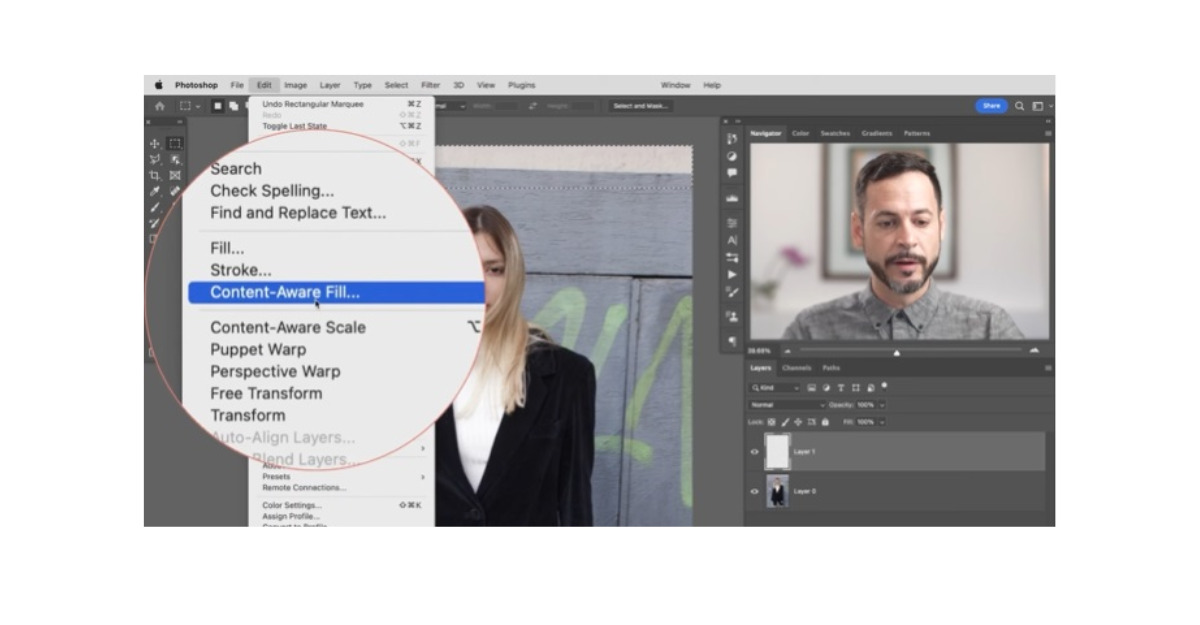This screenshot has width=1200, height=625.
Task: Select the Rectangular Marquee tool
Action: tap(175, 143)
